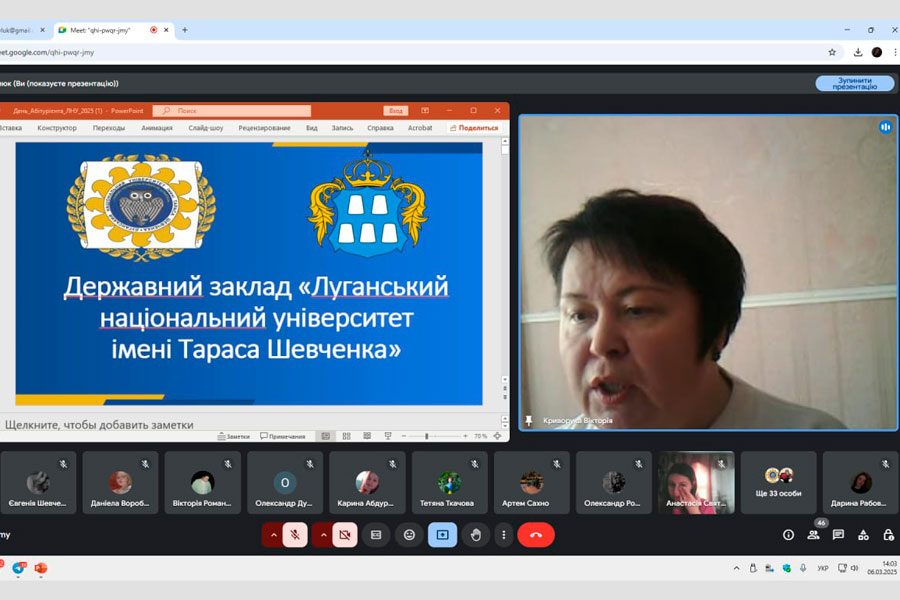
Task: Click Chrome address bar URL
Action: pos(47,52)
